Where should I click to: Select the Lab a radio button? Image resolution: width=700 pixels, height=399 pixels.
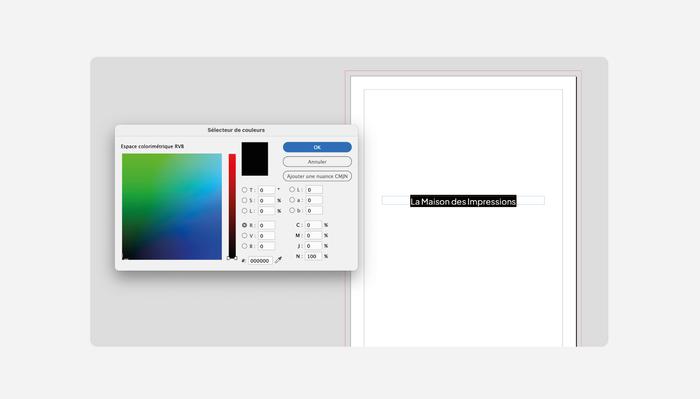point(292,200)
